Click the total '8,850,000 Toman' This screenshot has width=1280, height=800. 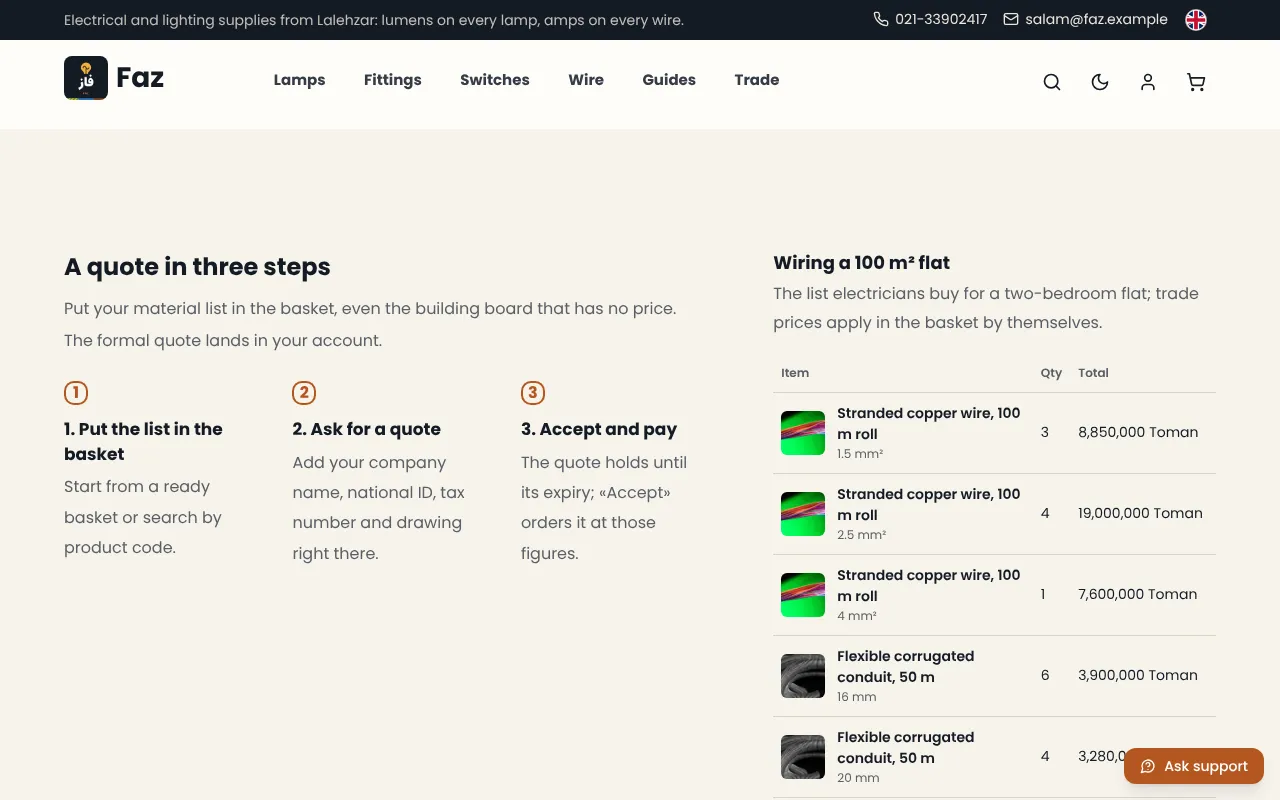point(1138,433)
